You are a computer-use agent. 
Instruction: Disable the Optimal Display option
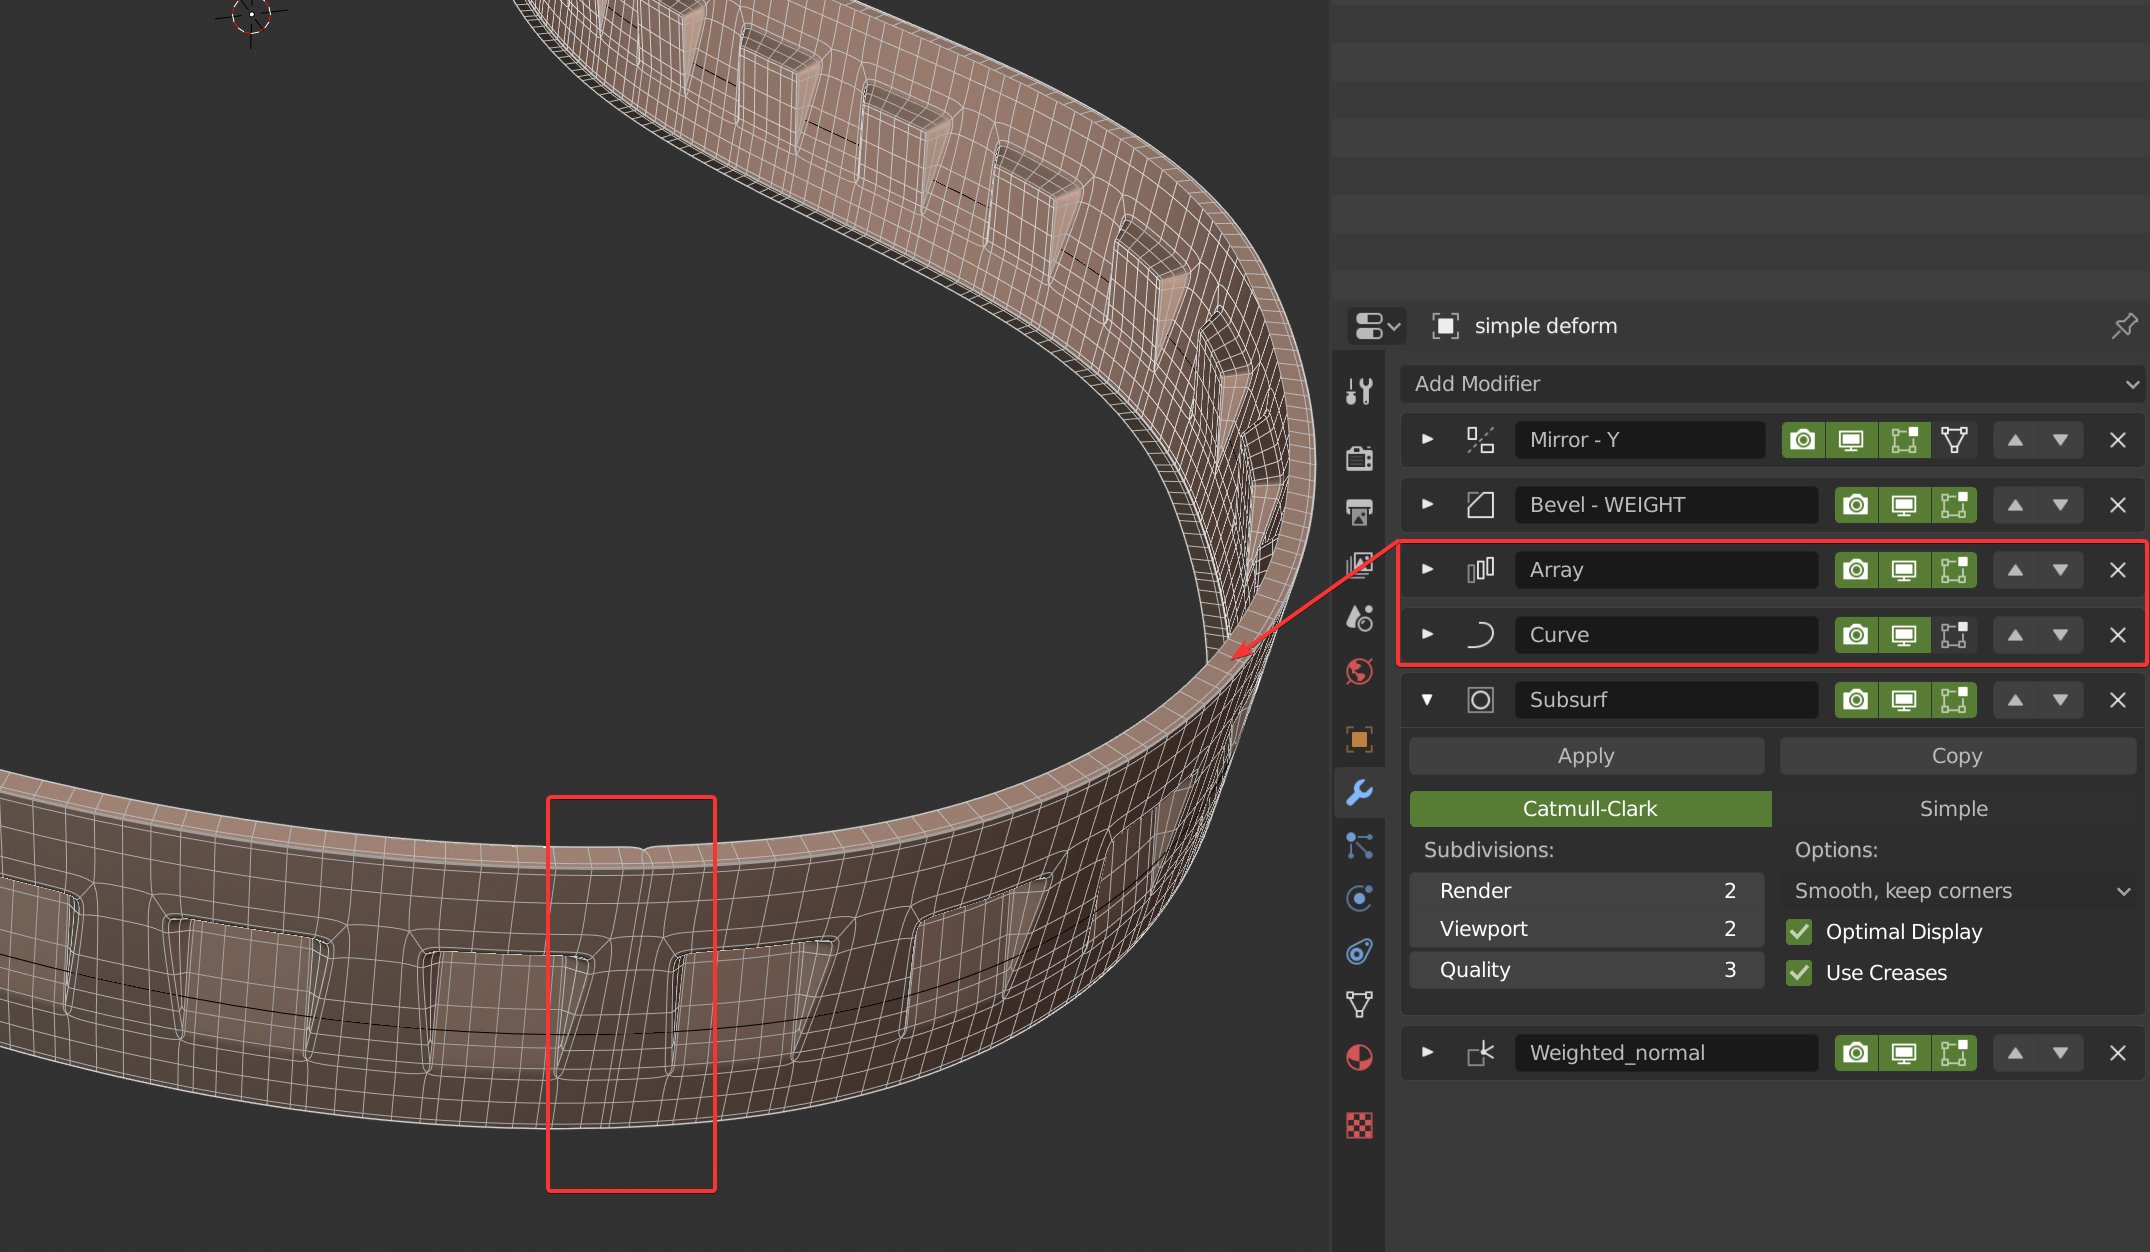[x=1799, y=932]
